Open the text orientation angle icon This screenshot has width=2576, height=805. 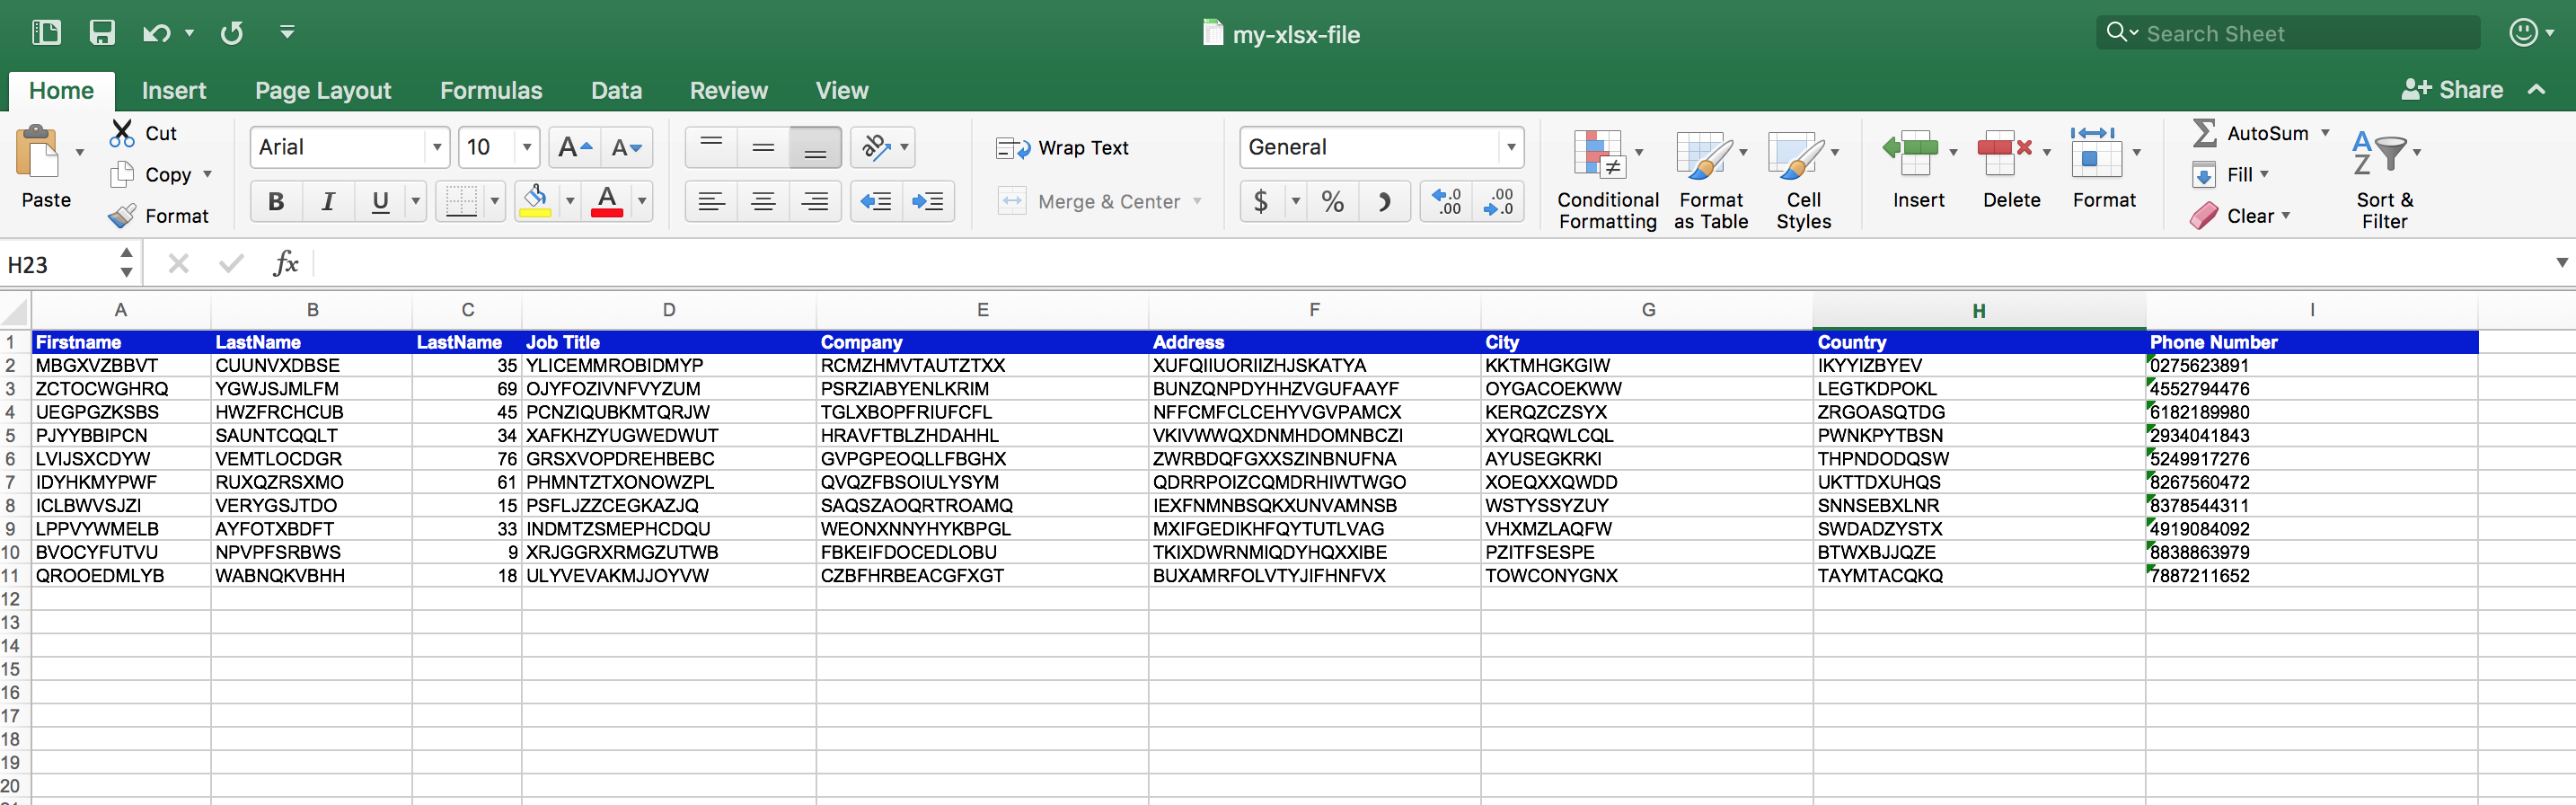click(876, 147)
